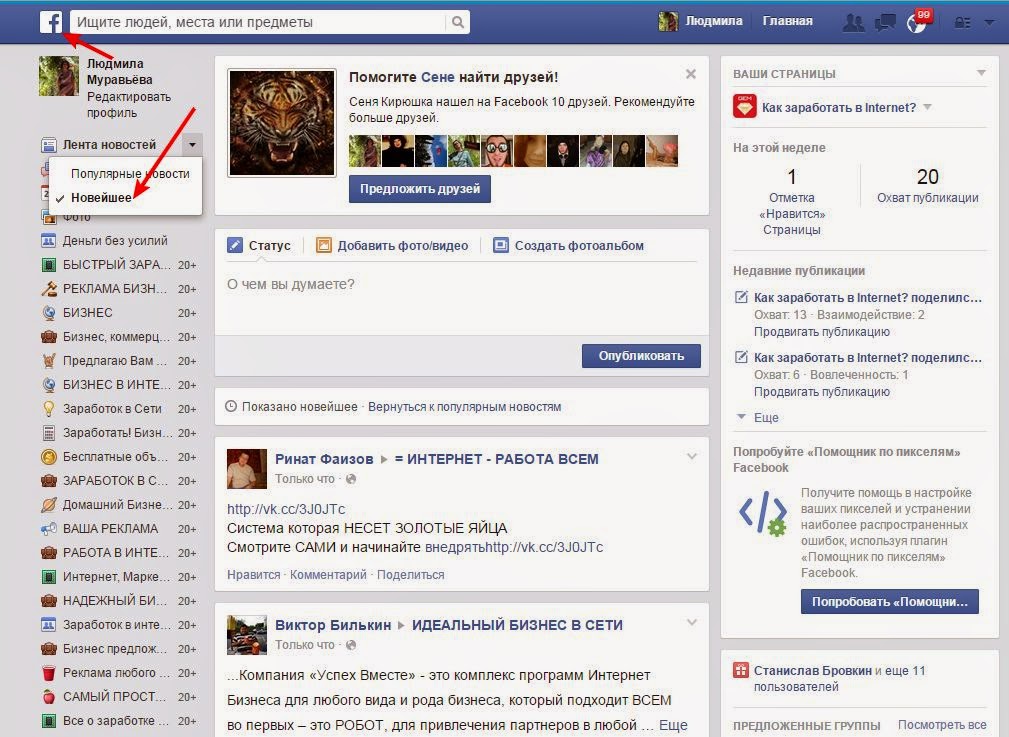Open Как заработать в Internet? page dropdown

tap(927, 107)
